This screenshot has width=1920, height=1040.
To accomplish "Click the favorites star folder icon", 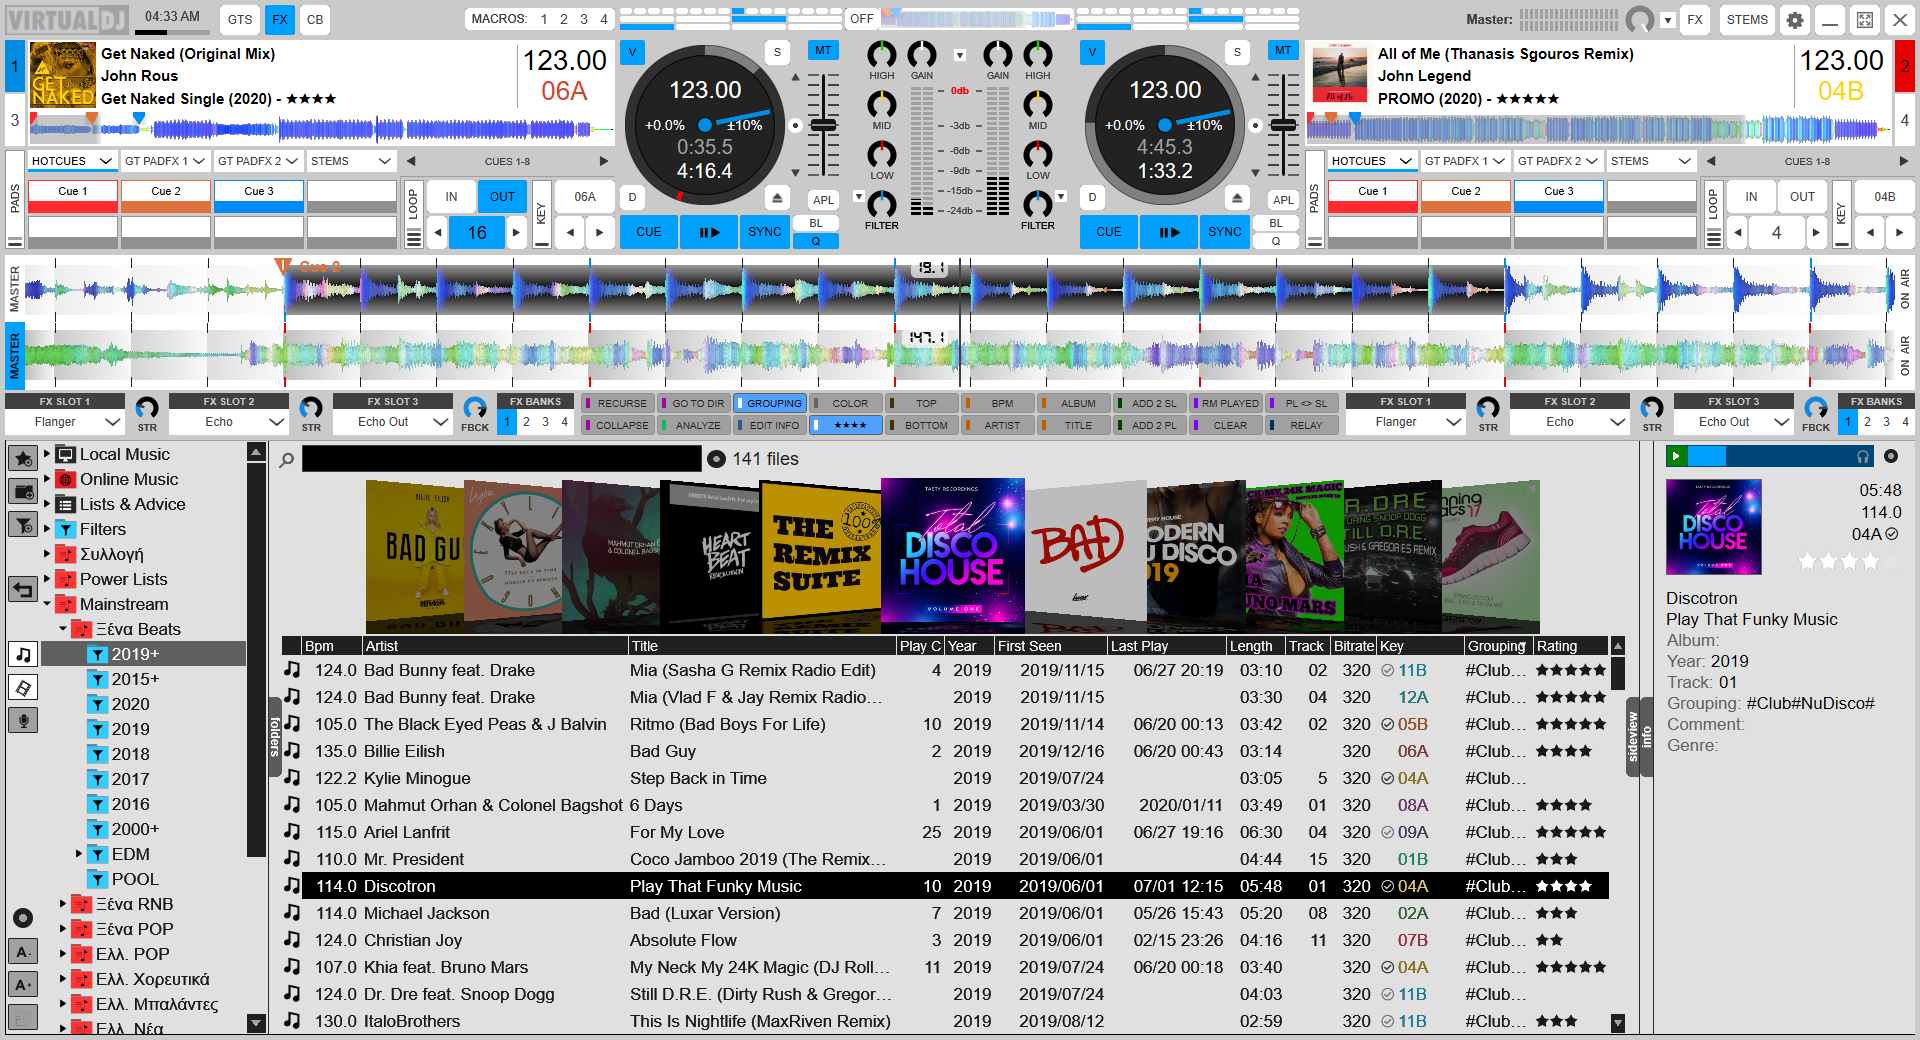I will coord(22,458).
